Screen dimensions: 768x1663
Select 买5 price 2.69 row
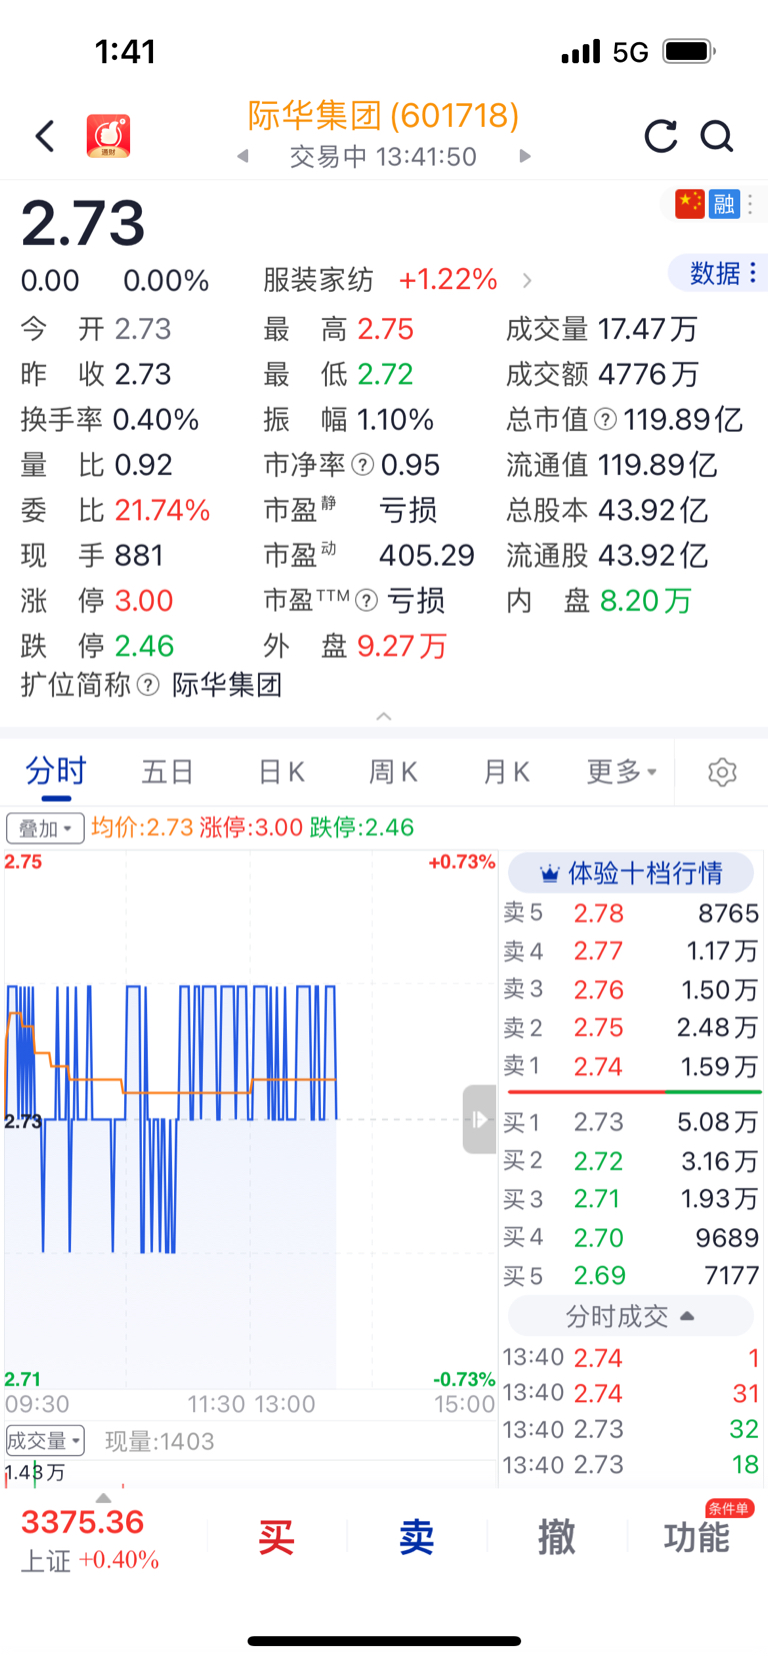tap(631, 1276)
